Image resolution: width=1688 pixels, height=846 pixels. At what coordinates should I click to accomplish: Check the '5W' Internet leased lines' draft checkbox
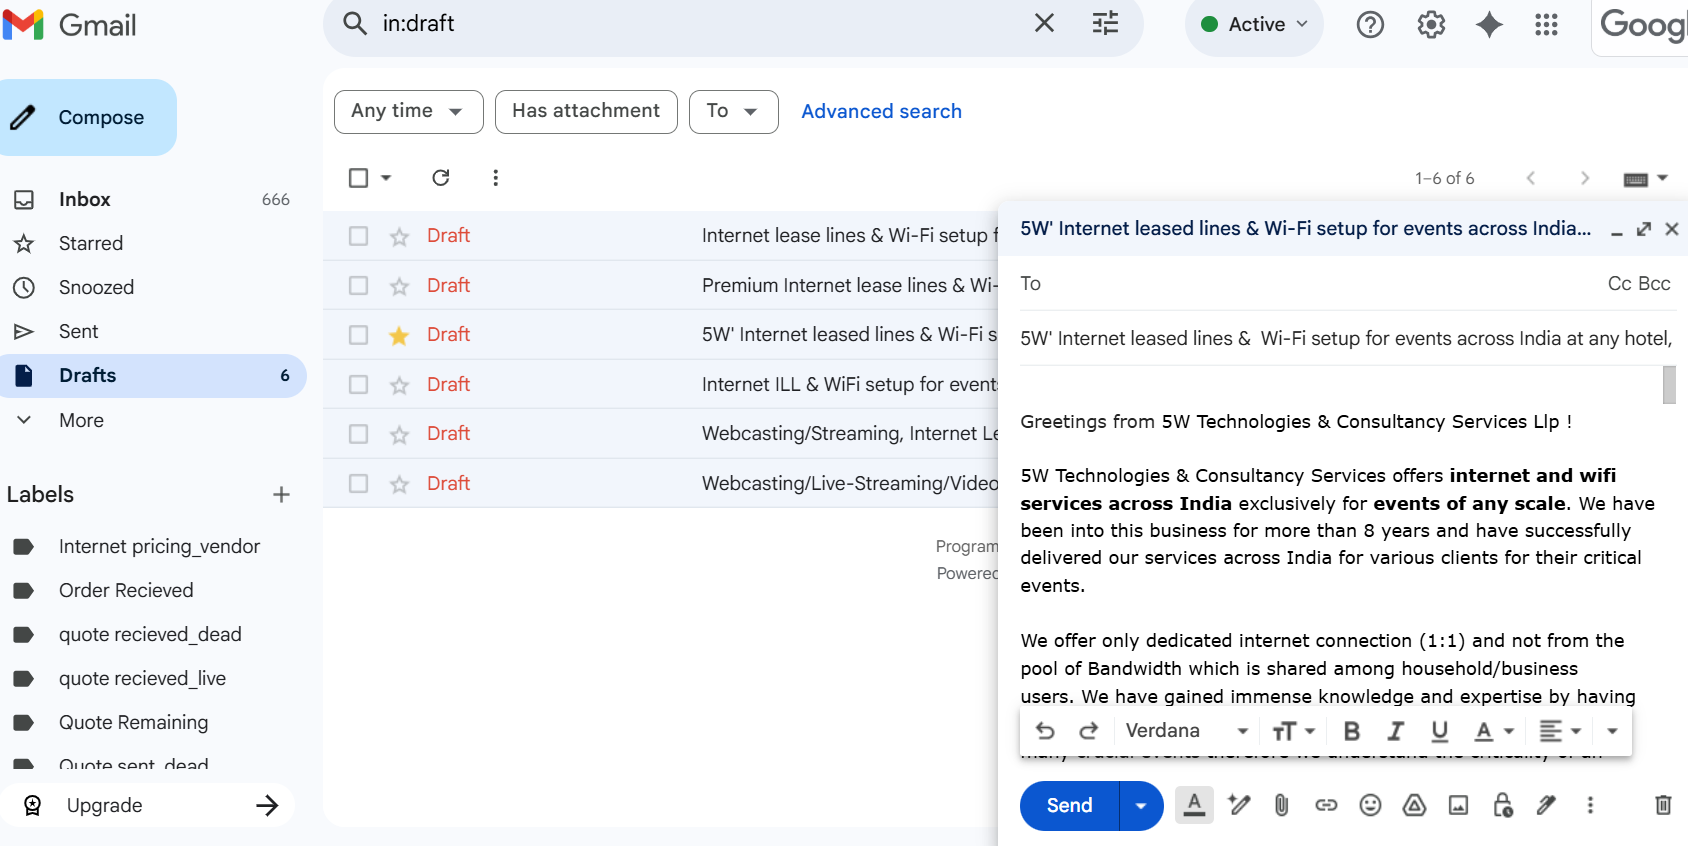tap(358, 335)
